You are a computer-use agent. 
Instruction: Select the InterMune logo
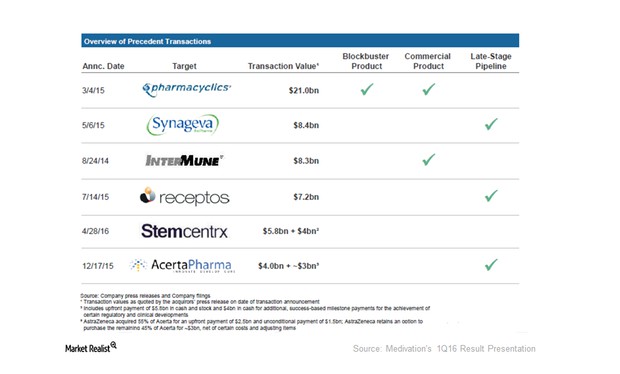(184, 160)
